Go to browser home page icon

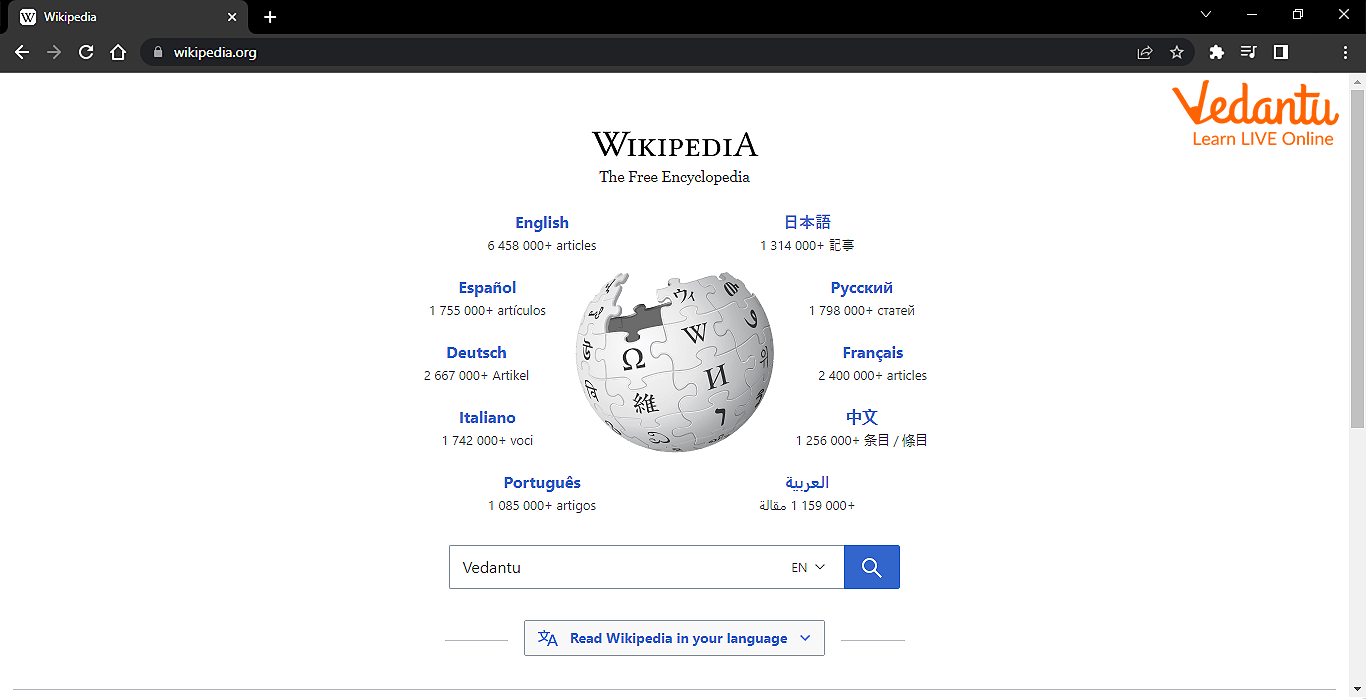pyautogui.click(x=118, y=52)
